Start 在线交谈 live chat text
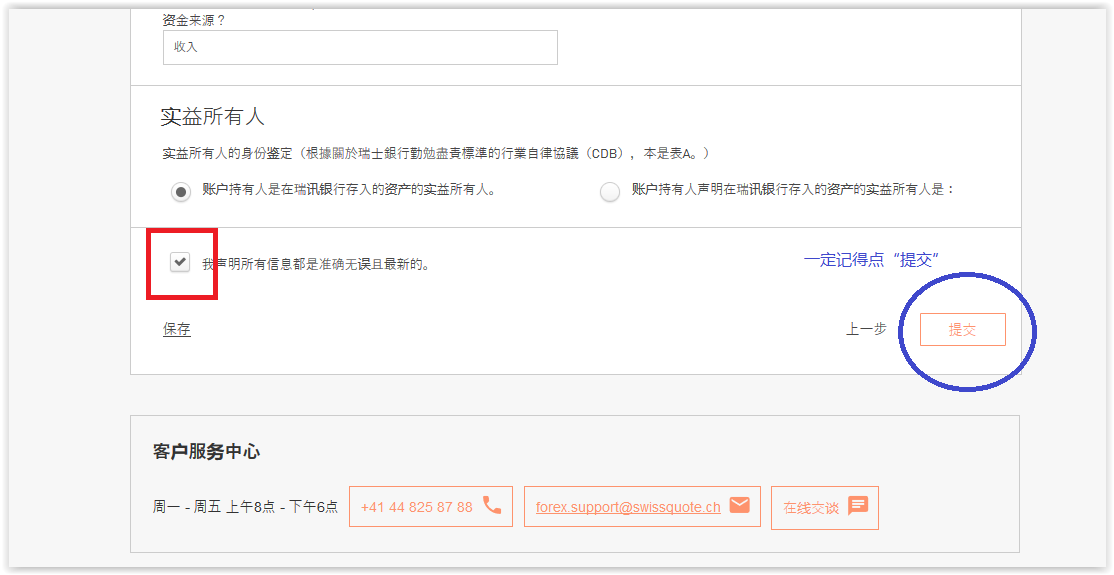This screenshot has height=575, width=1114. tap(811, 508)
